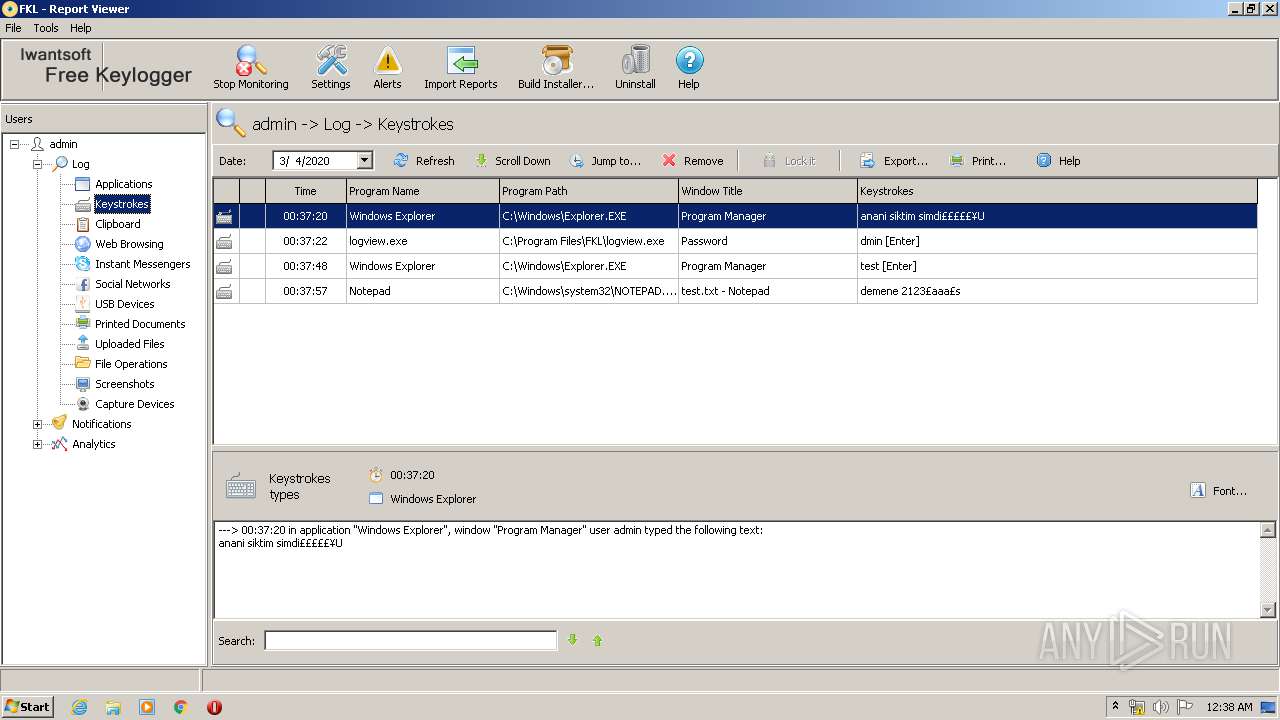
Task: Select the Analytics tree item
Action: tap(93, 444)
